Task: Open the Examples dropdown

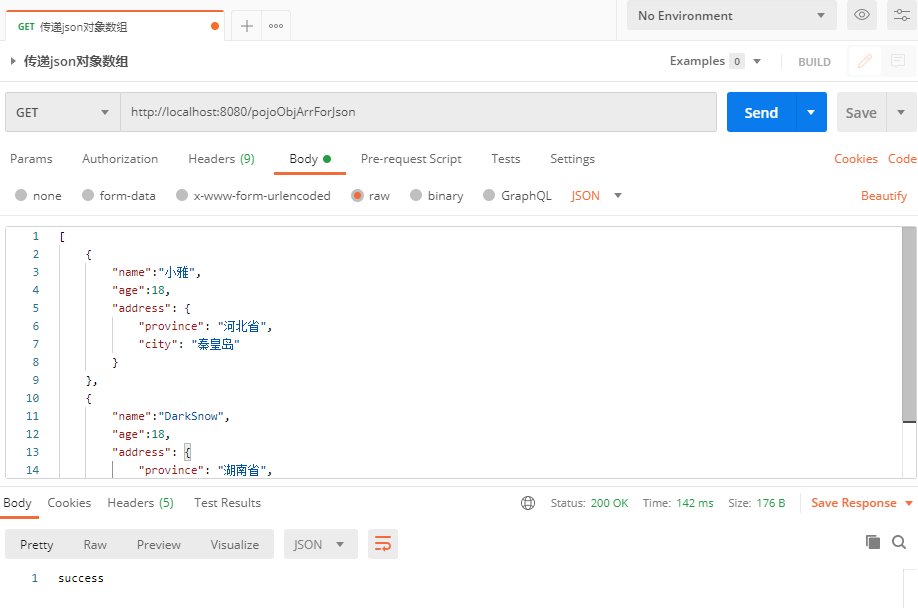Action: click(x=715, y=61)
